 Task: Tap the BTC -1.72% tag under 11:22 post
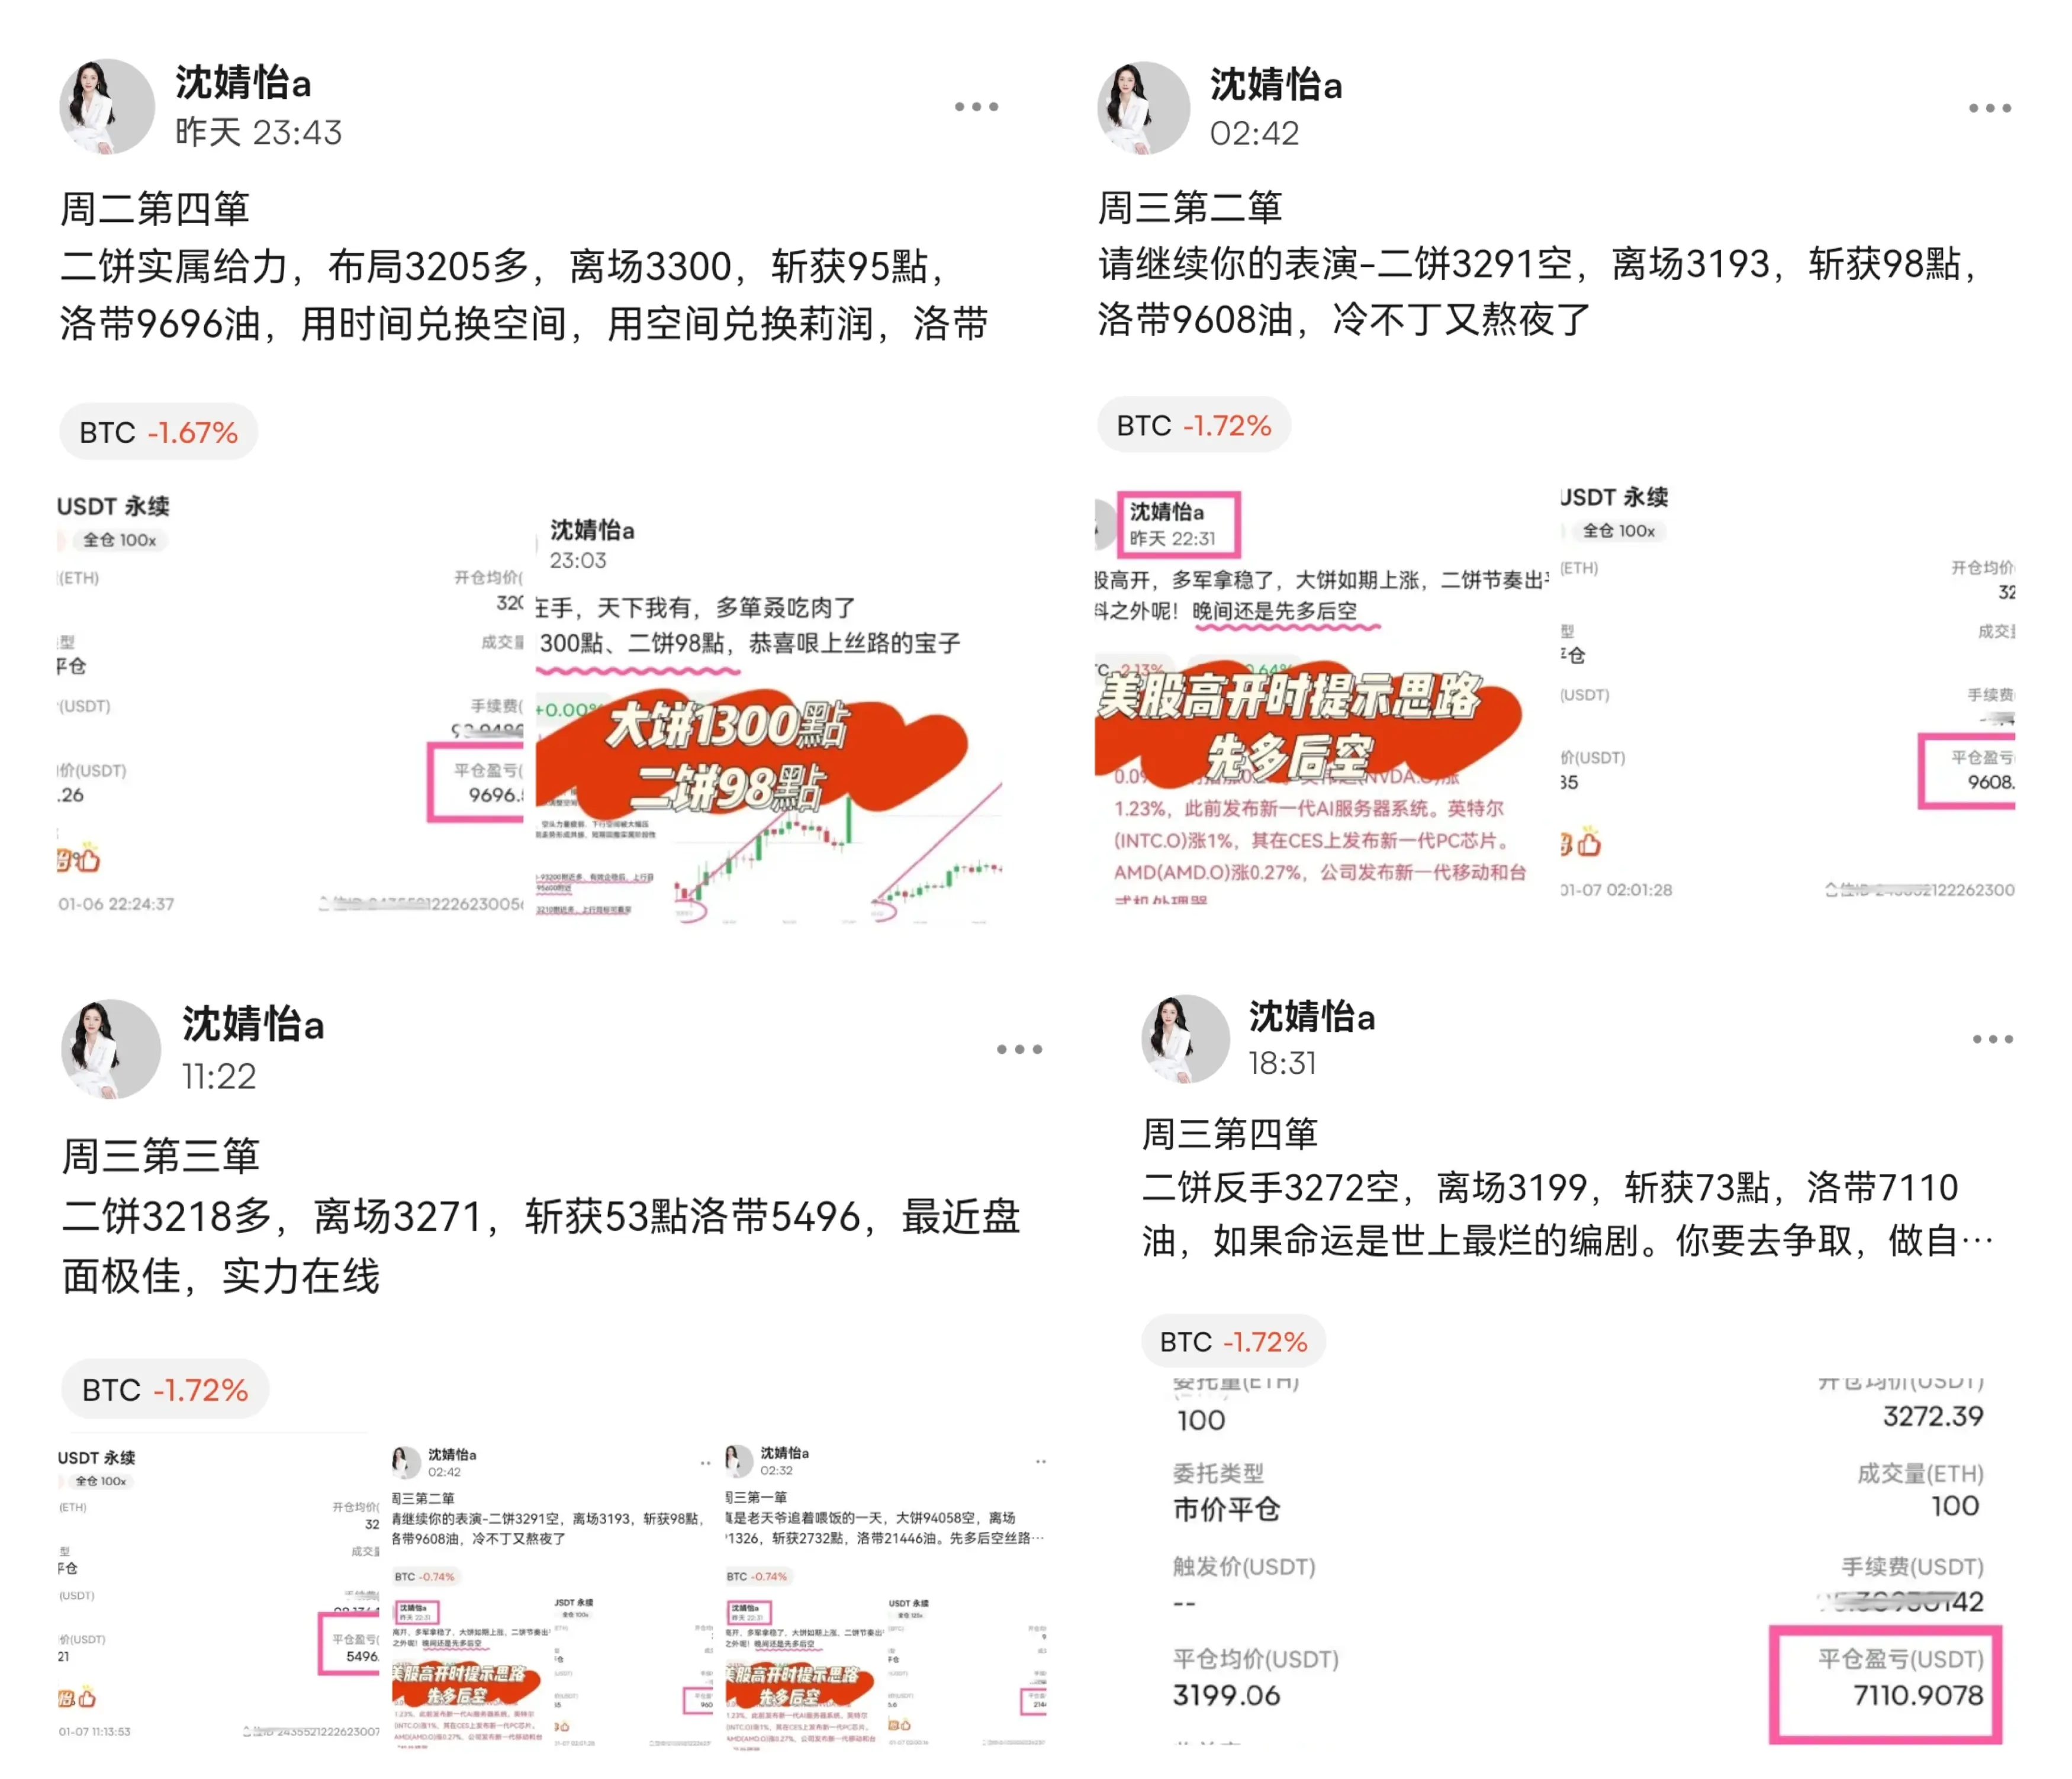(165, 1389)
